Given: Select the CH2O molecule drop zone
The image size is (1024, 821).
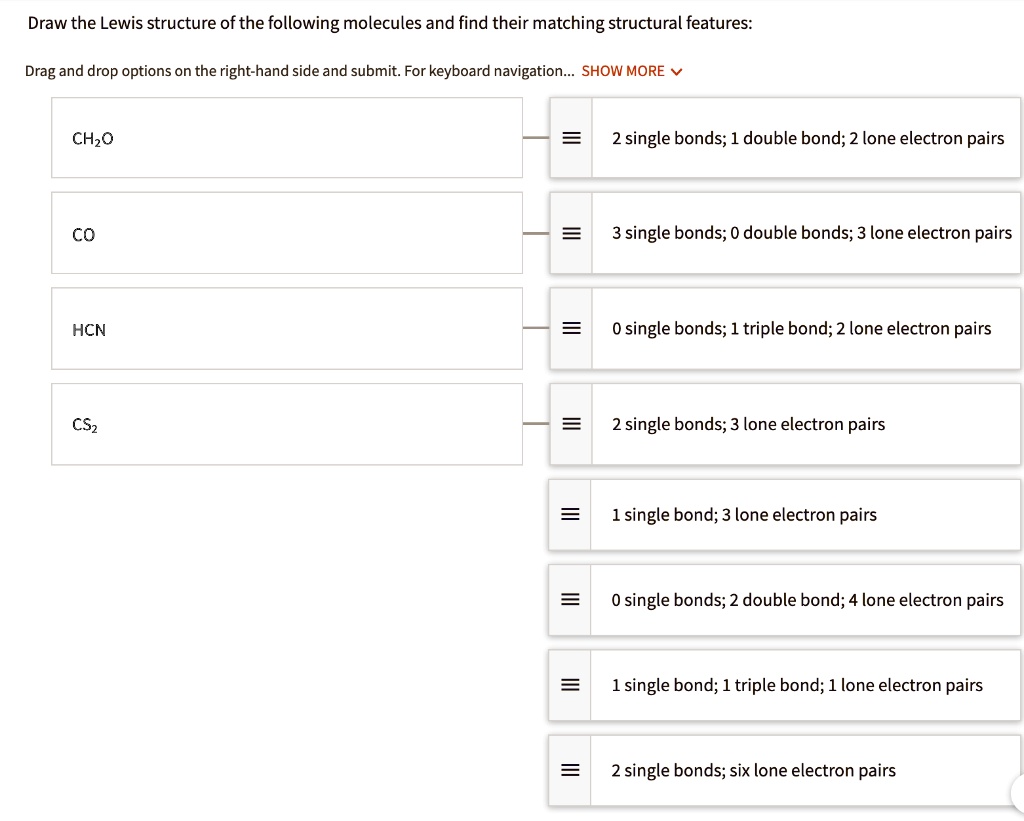Looking at the screenshot, I should pyautogui.click(x=287, y=137).
